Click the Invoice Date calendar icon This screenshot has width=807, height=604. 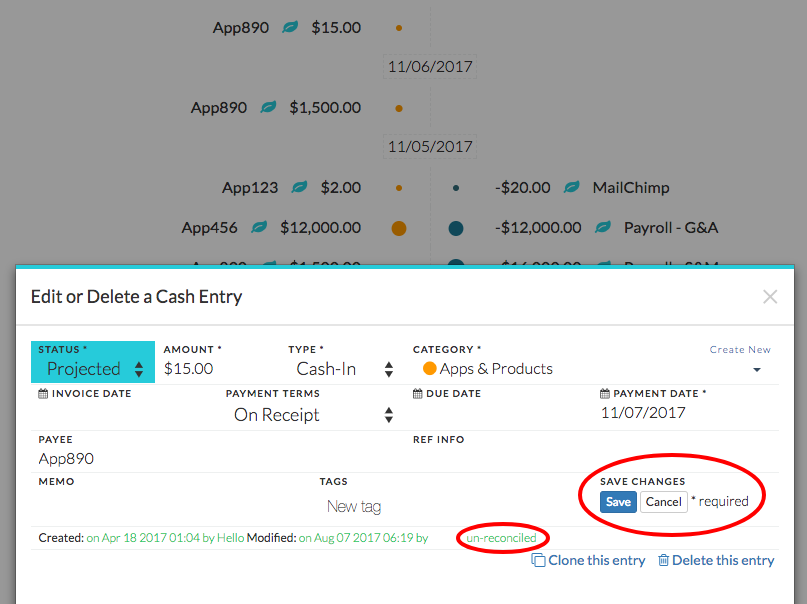(43, 394)
